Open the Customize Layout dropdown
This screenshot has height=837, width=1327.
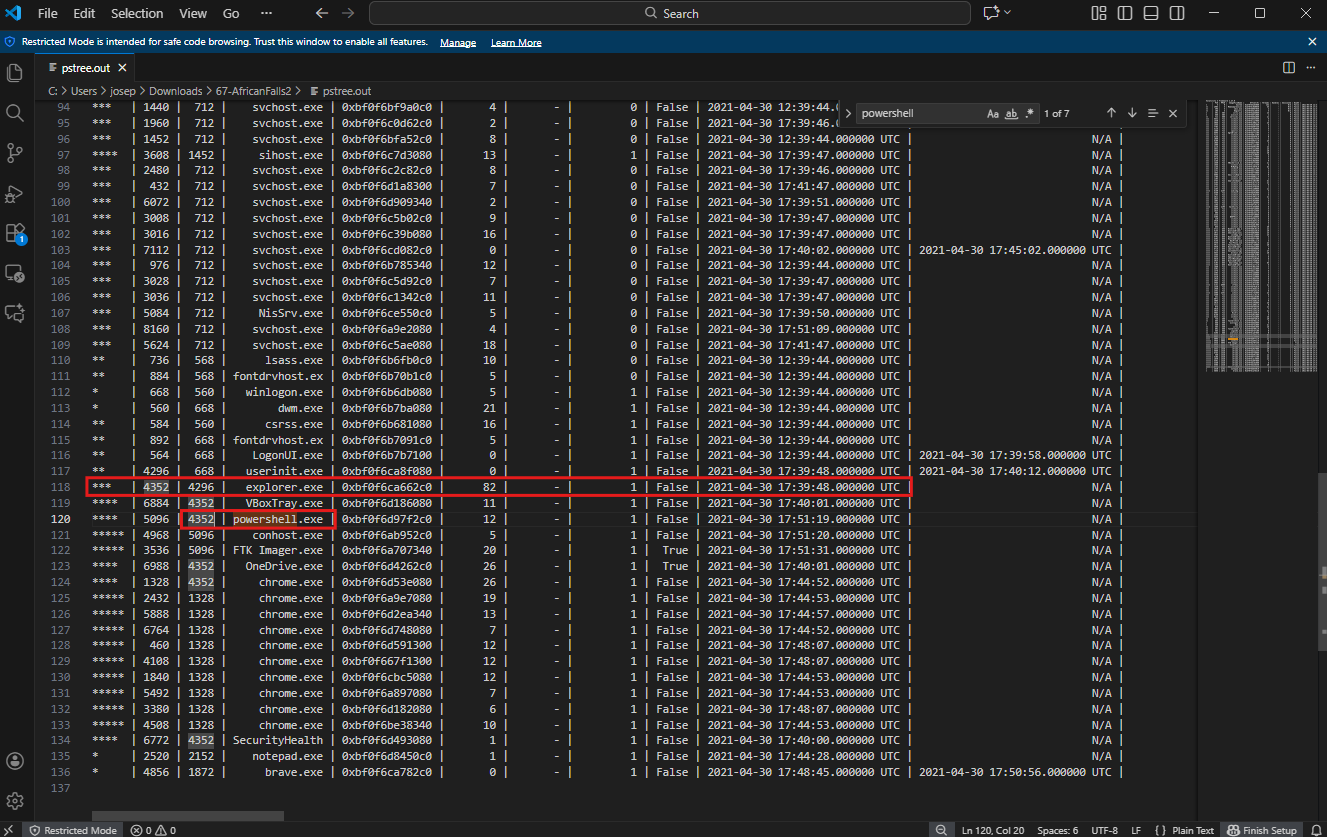[1099, 13]
